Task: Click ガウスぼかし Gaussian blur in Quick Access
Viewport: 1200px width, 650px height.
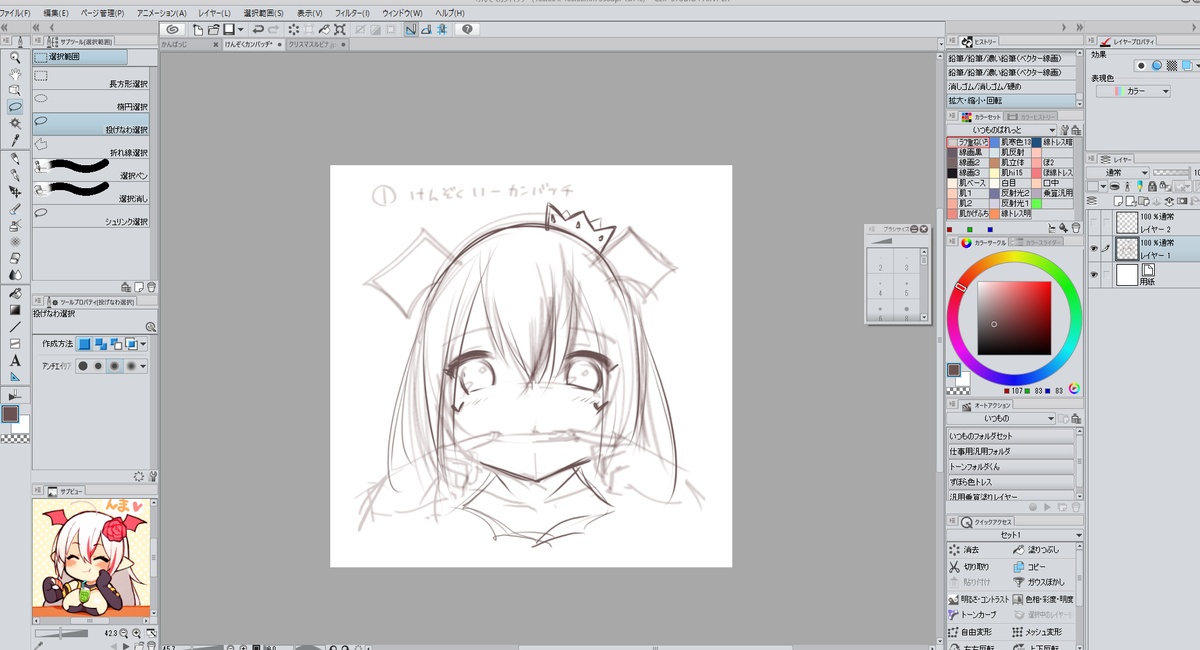Action: [1045, 582]
